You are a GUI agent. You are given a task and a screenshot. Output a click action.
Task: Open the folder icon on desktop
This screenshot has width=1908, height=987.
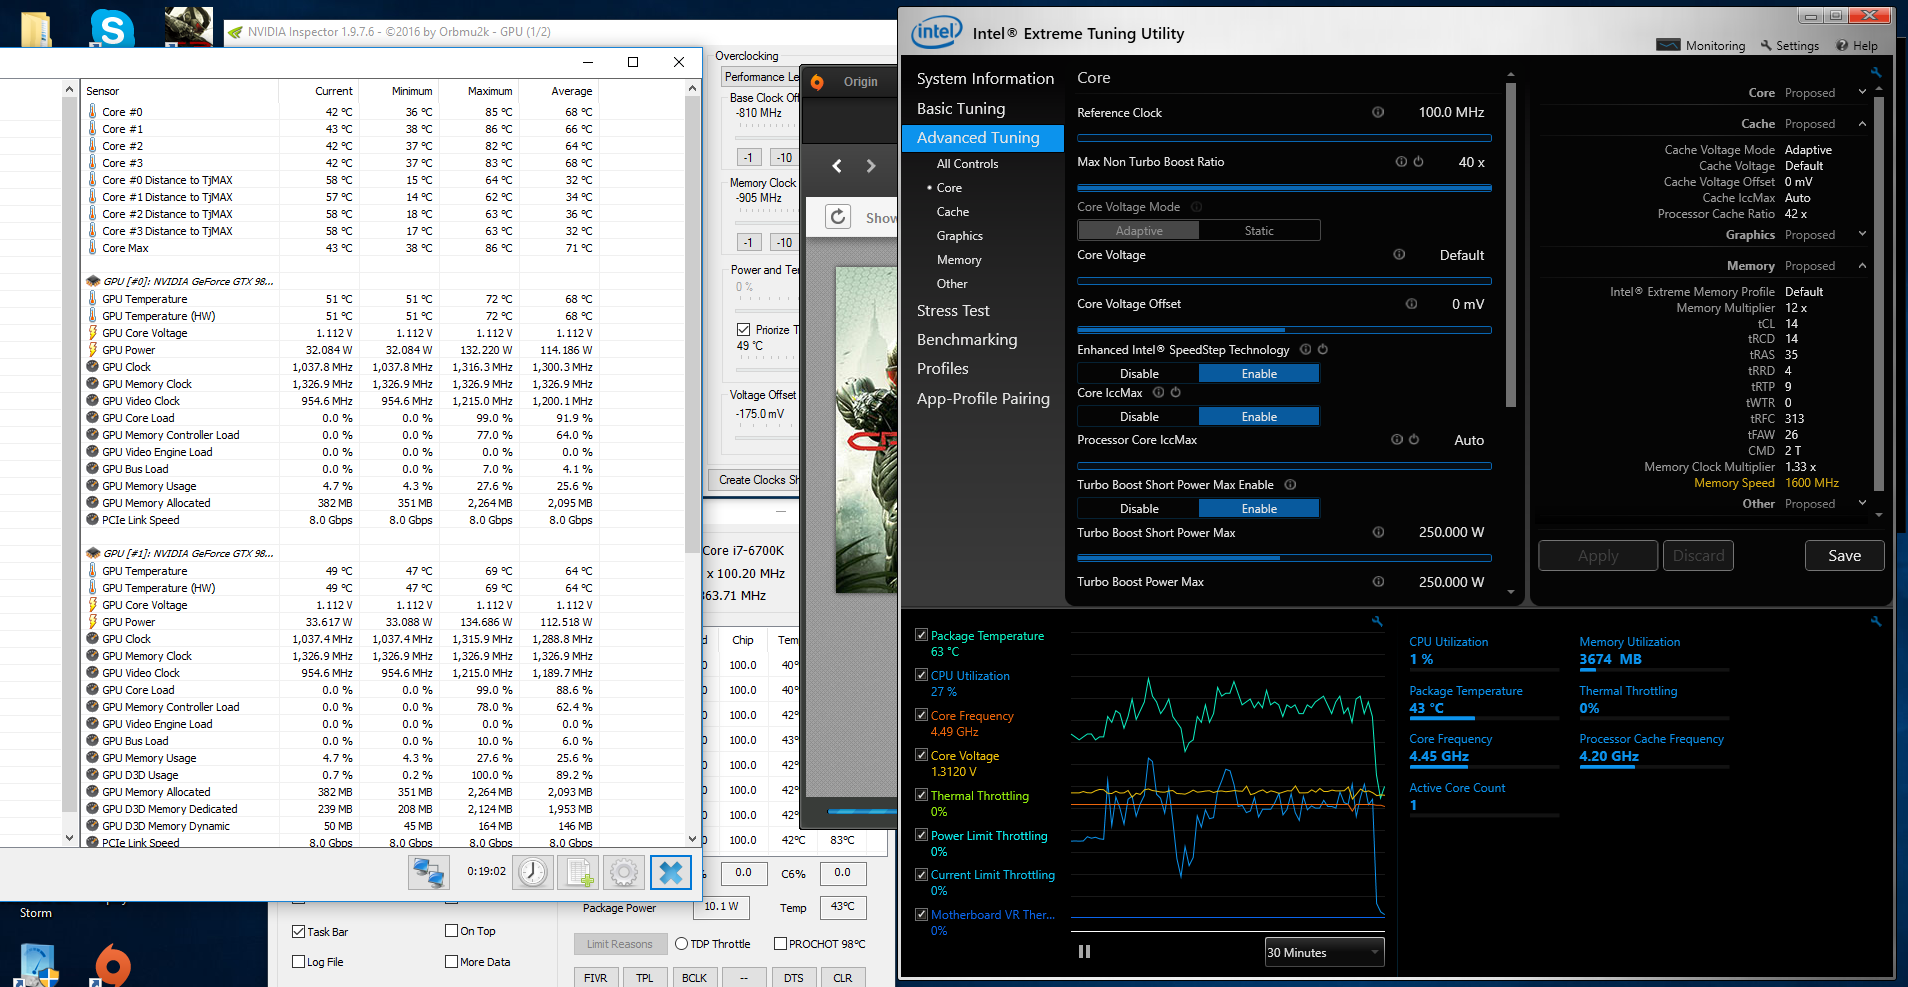click(36, 30)
